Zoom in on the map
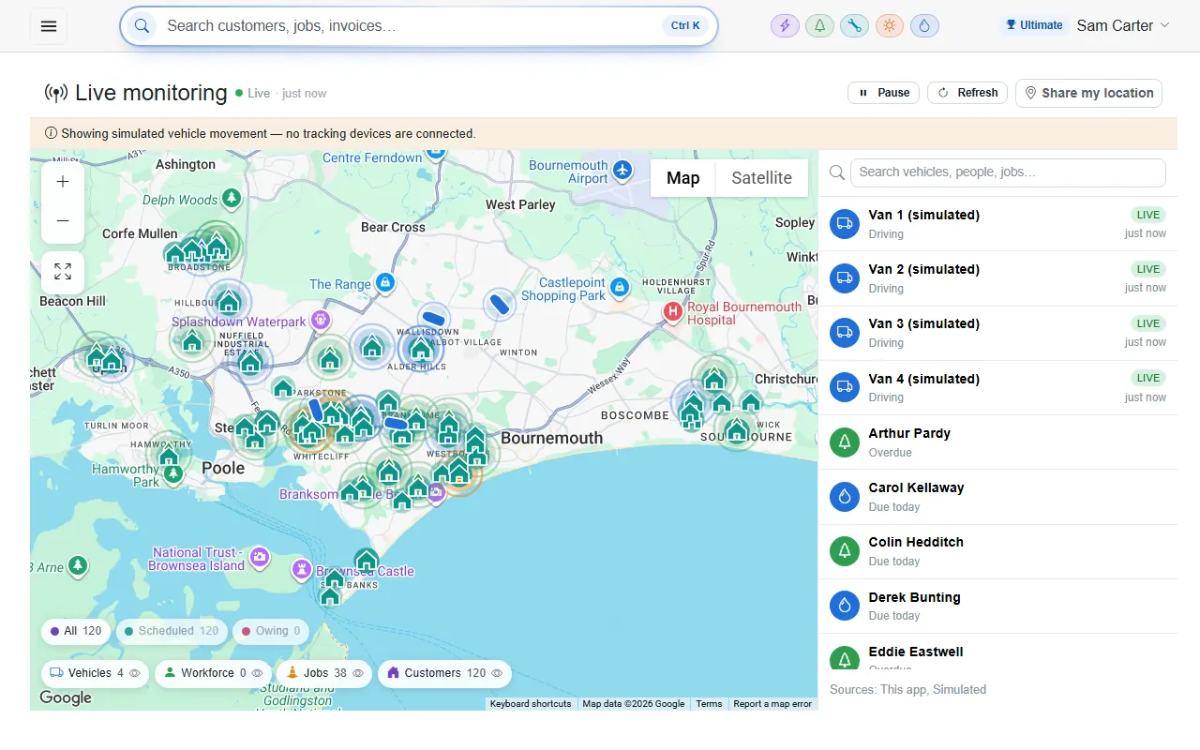This screenshot has width=1200, height=750. (63, 182)
